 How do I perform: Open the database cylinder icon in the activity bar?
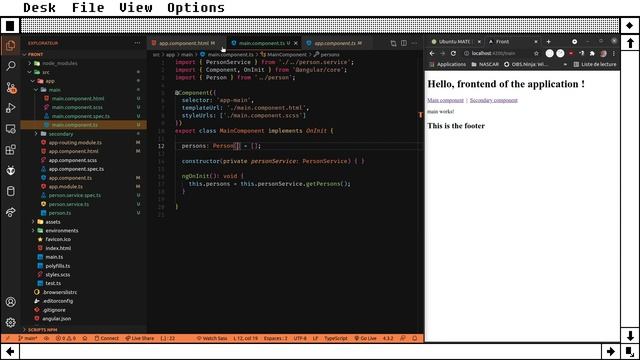11,191
